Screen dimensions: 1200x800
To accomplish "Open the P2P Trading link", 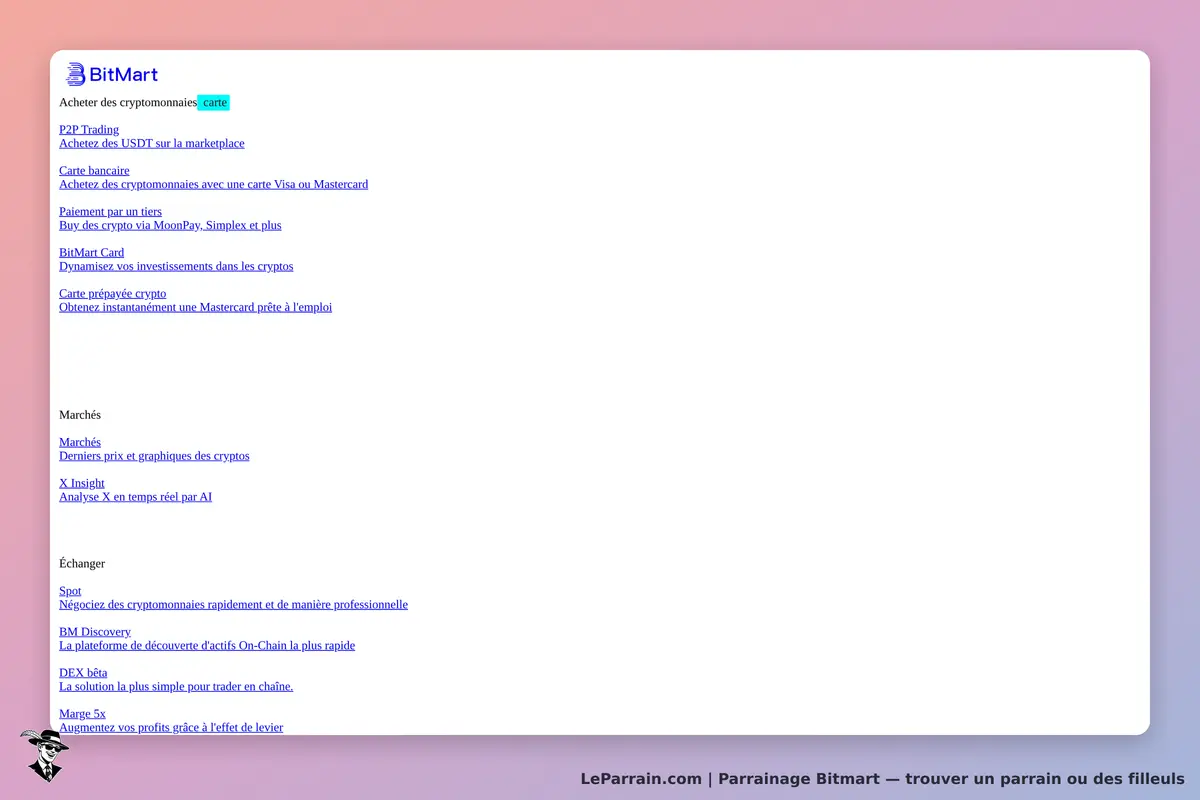I will pyautogui.click(x=89, y=130).
